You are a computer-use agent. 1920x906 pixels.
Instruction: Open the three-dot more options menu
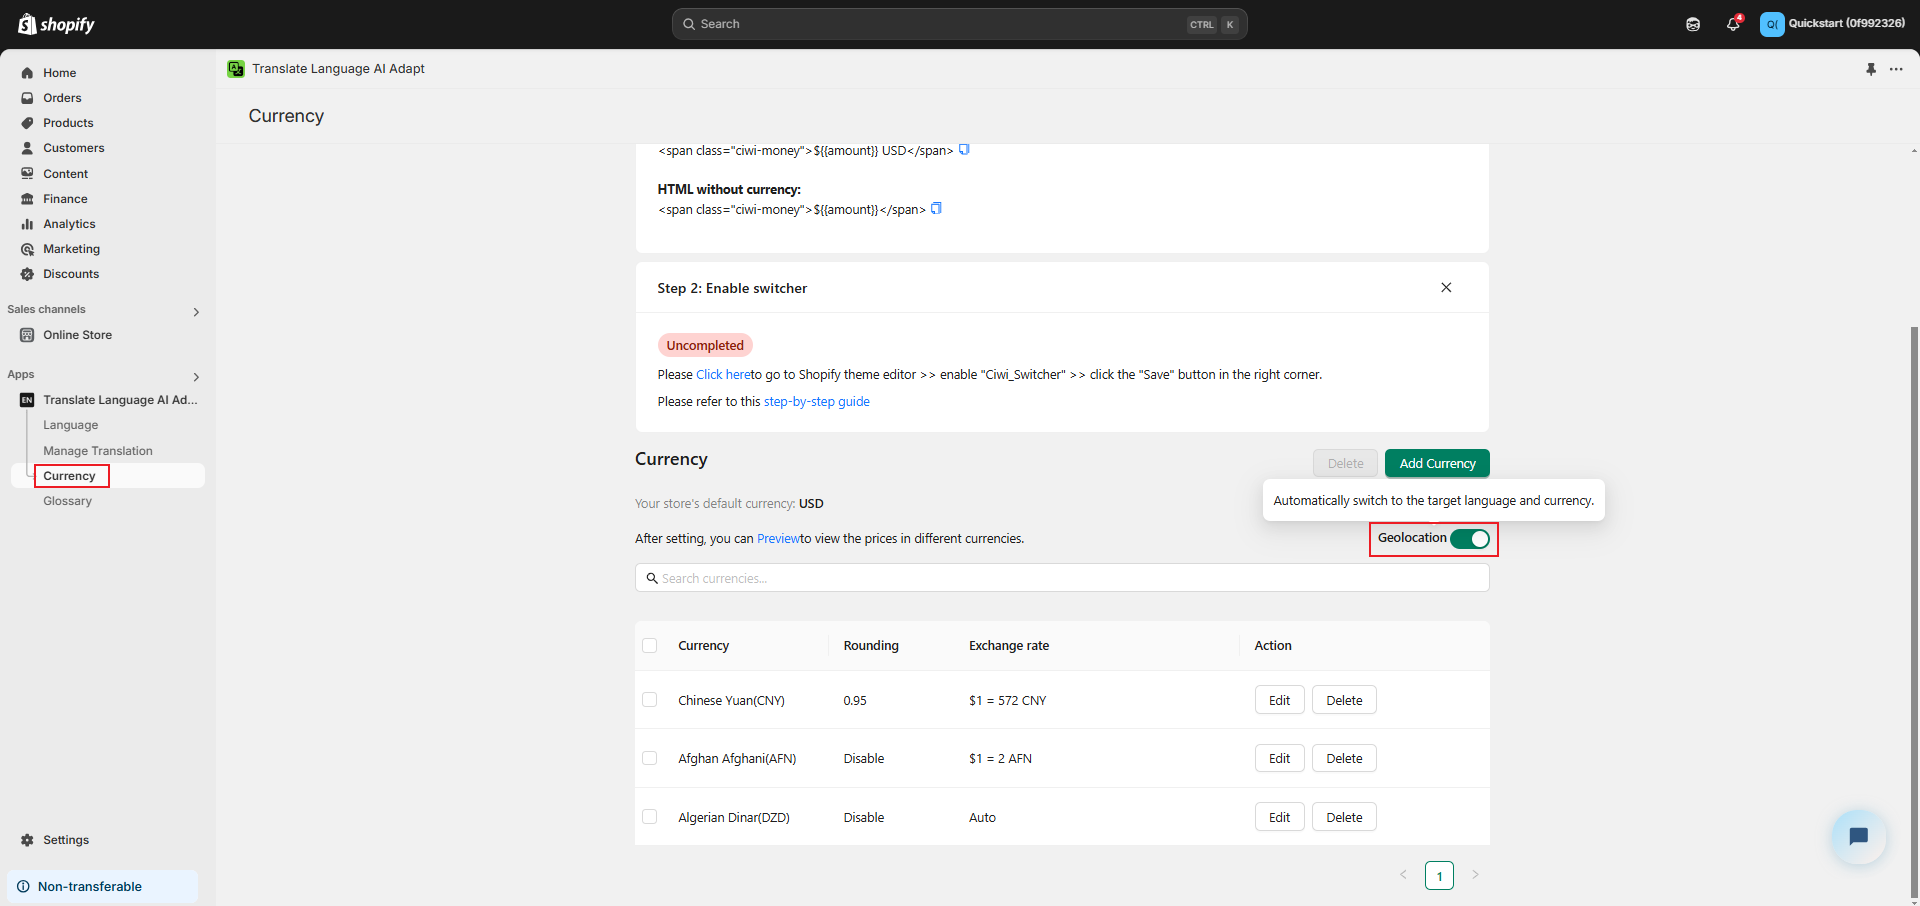tap(1896, 69)
